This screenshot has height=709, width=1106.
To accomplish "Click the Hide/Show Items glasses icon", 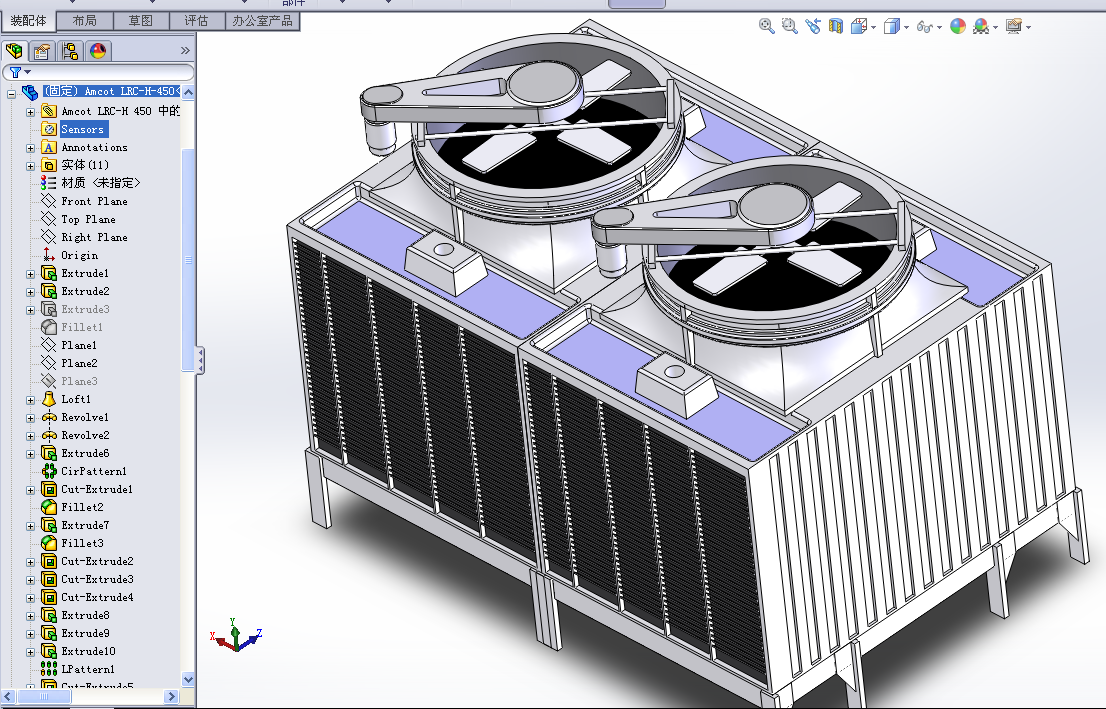I will [924, 27].
